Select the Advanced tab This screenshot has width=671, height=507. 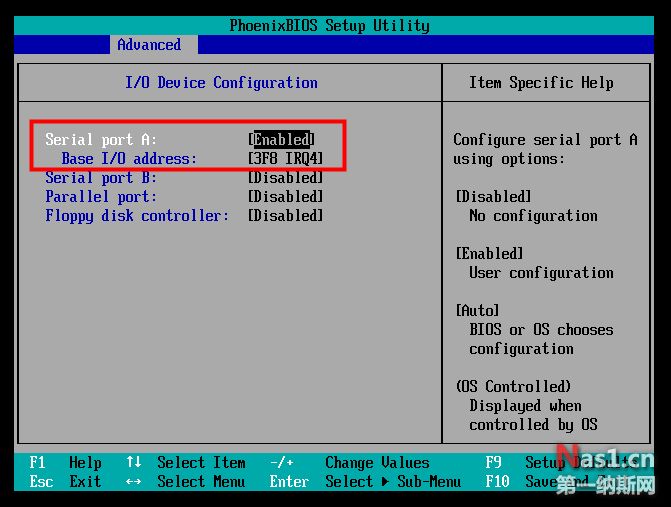149,44
